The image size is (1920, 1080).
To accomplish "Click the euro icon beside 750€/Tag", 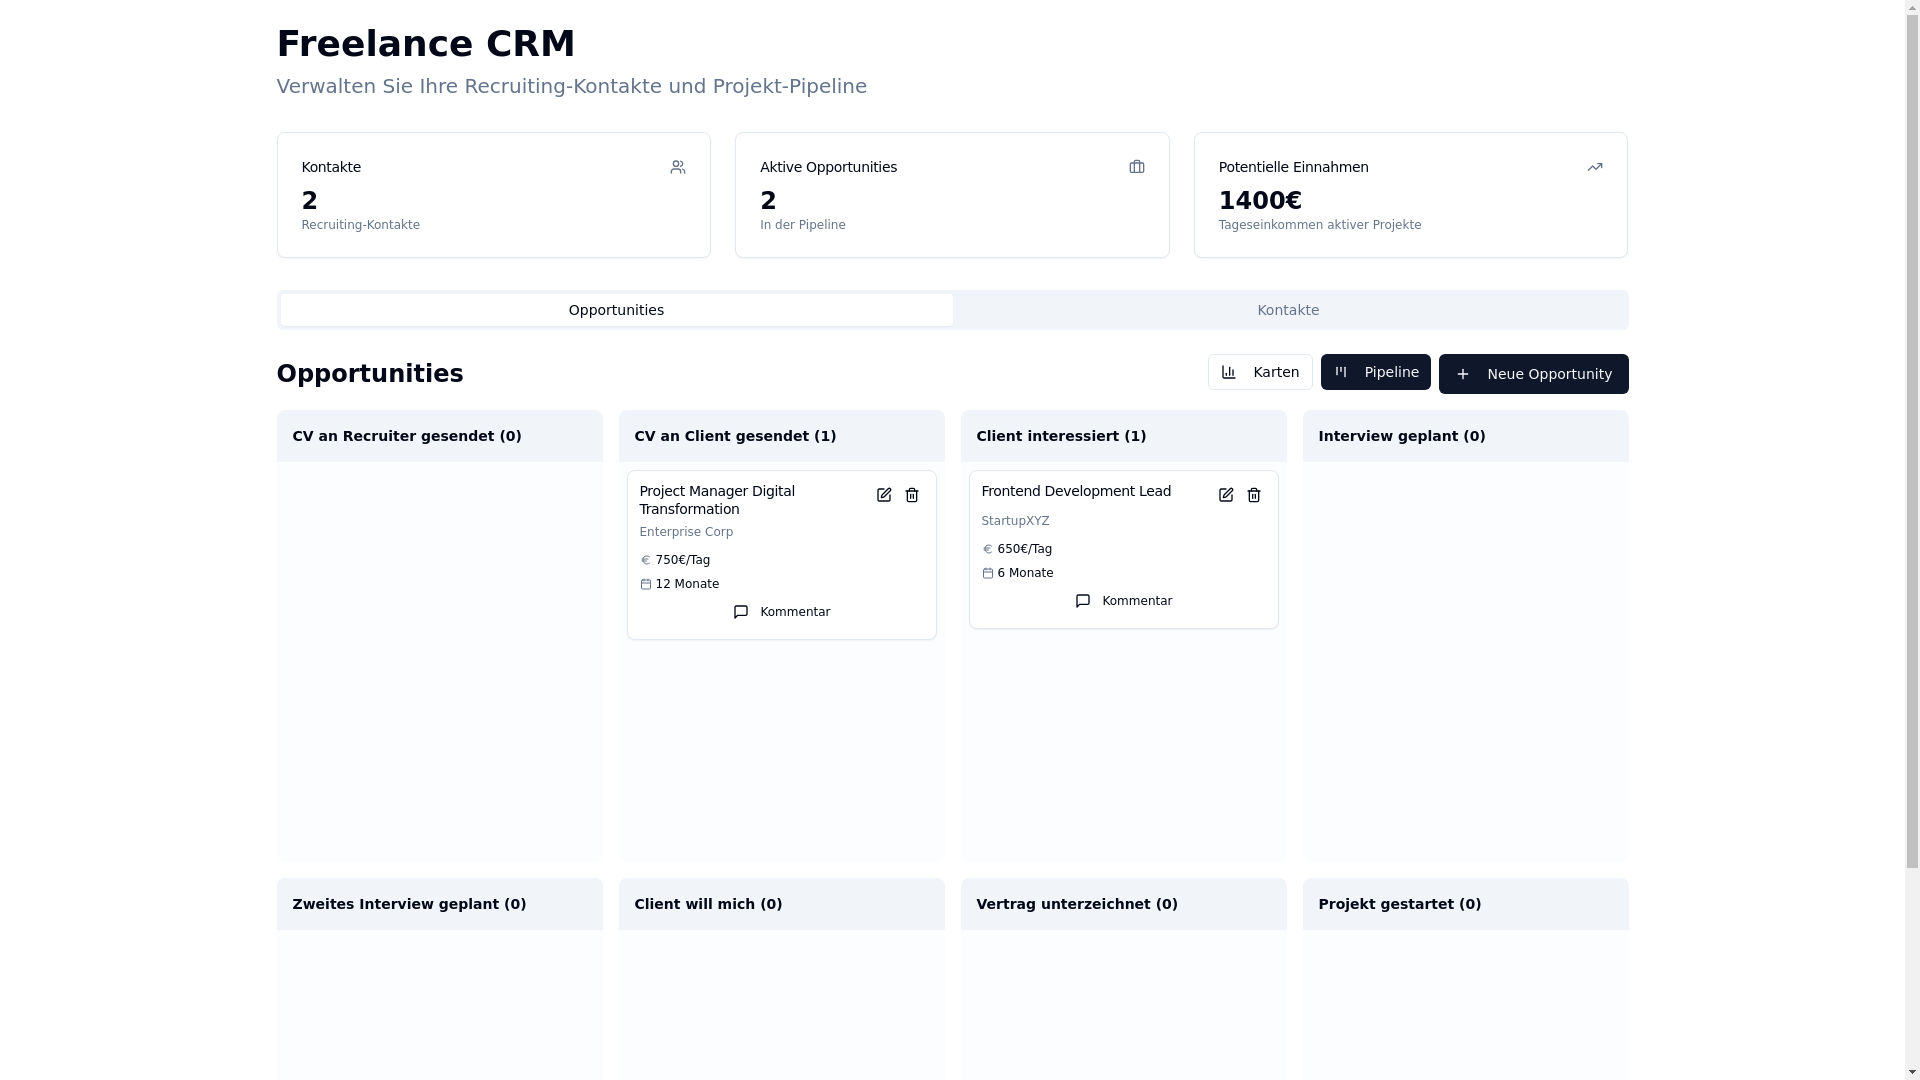I will [x=646, y=560].
